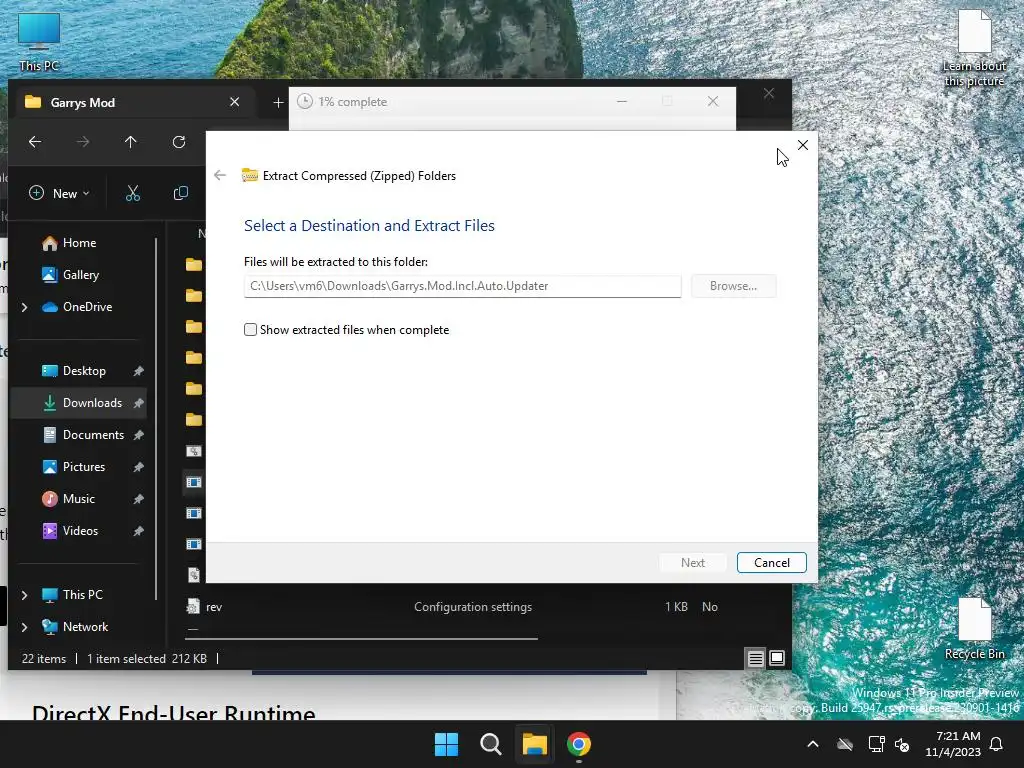
Task: Open network status in system tray
Action: [876, 744]
